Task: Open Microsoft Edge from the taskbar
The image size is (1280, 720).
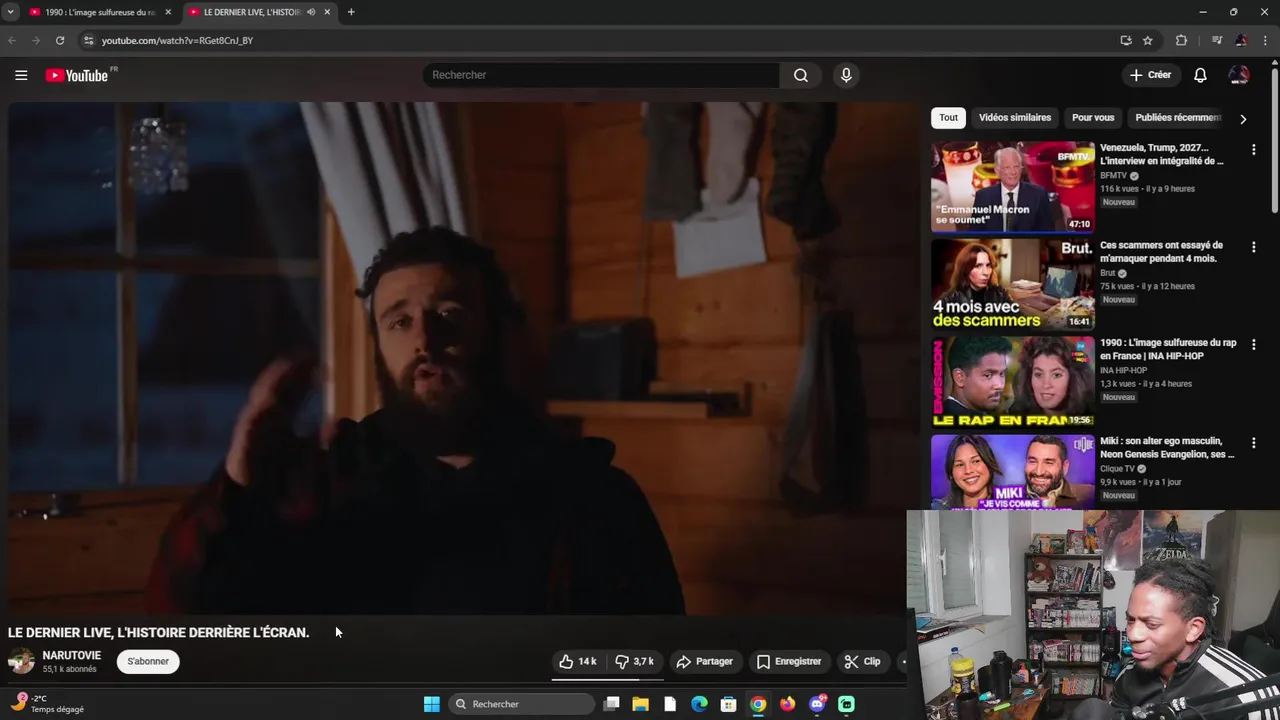Action: pos(699,704)
